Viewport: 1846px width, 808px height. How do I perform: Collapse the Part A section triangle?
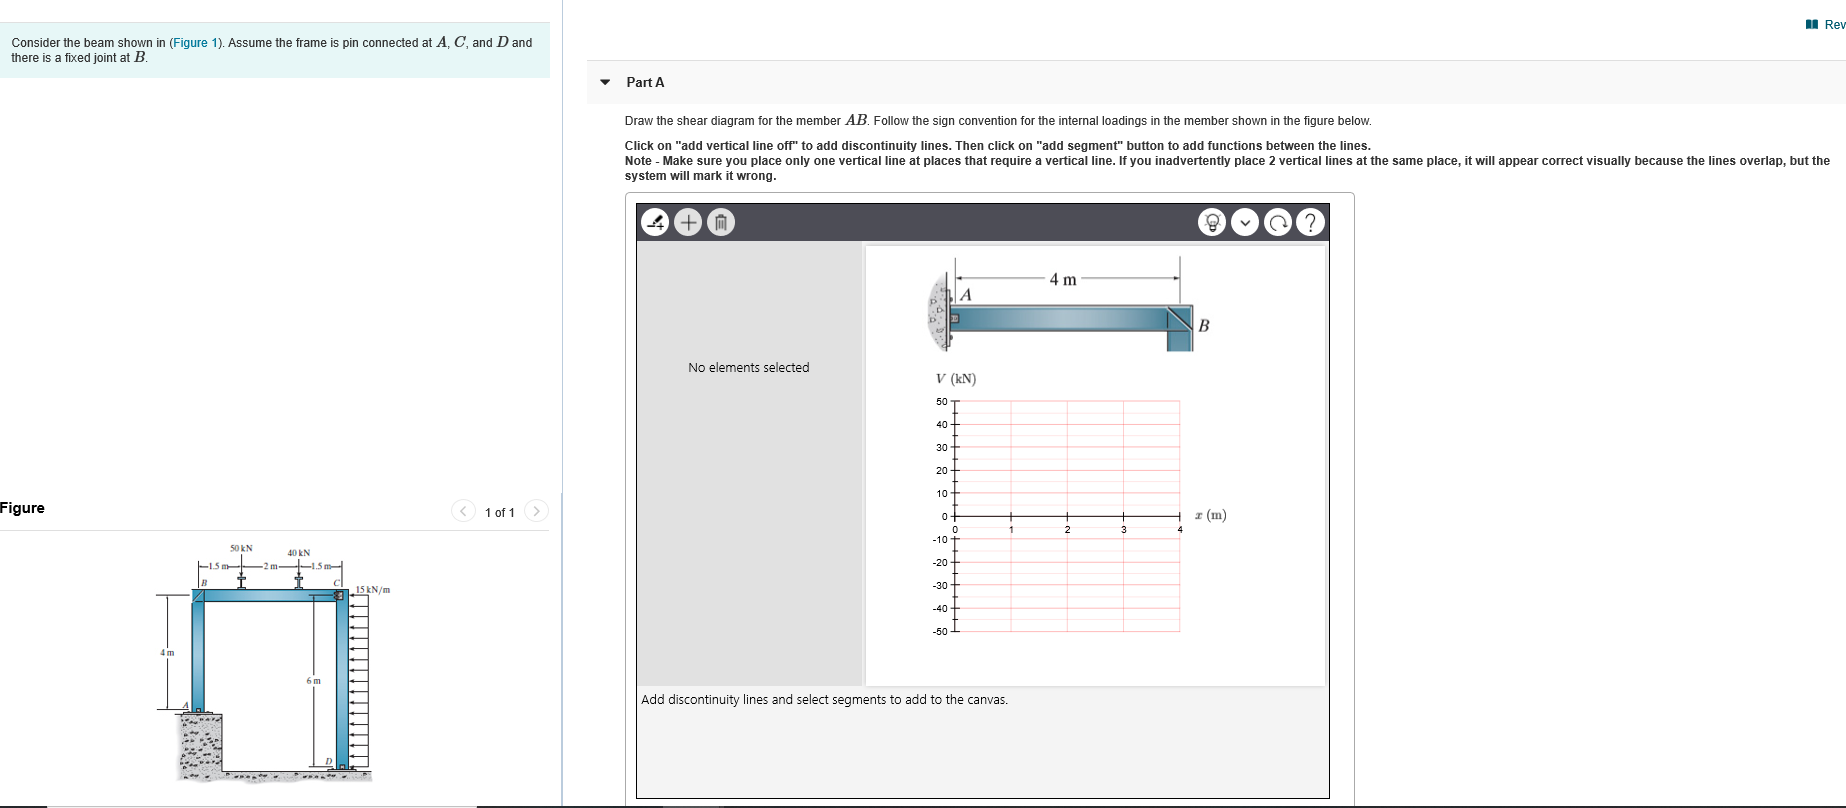pyautogui.click(x=605, y=82)
